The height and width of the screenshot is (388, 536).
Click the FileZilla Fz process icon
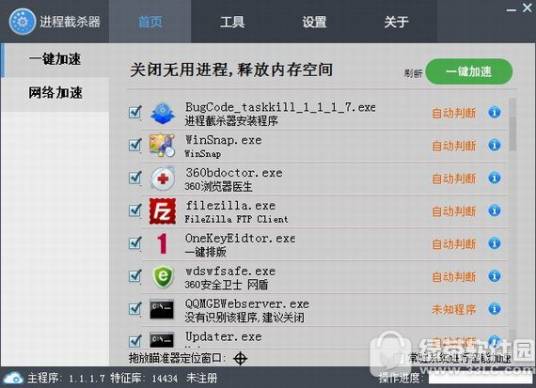(163, 211)
